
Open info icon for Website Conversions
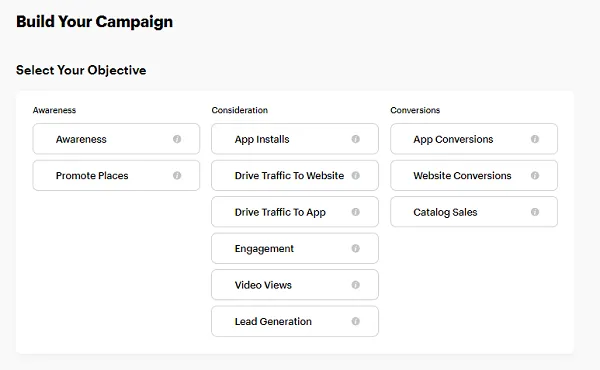point(535,175)
